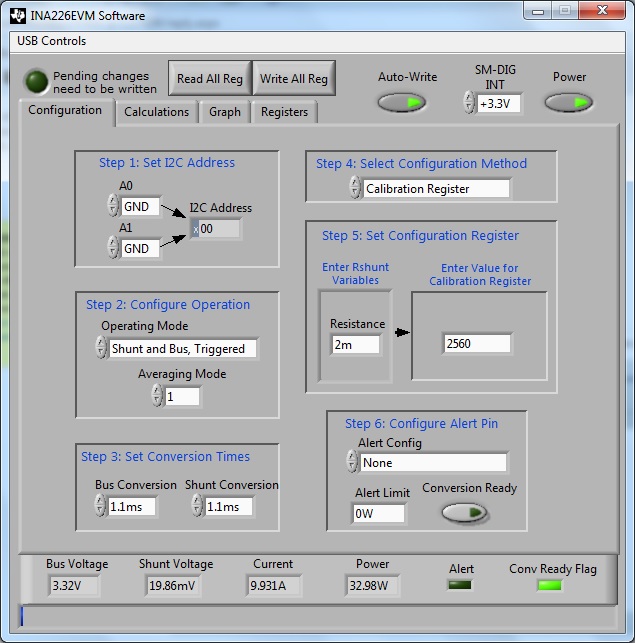The height and width of the screenshot is (643, 635).
Task: Click the Averaging Mode stepper arrows
Action: pyautogui.click(x=157, y=395)
